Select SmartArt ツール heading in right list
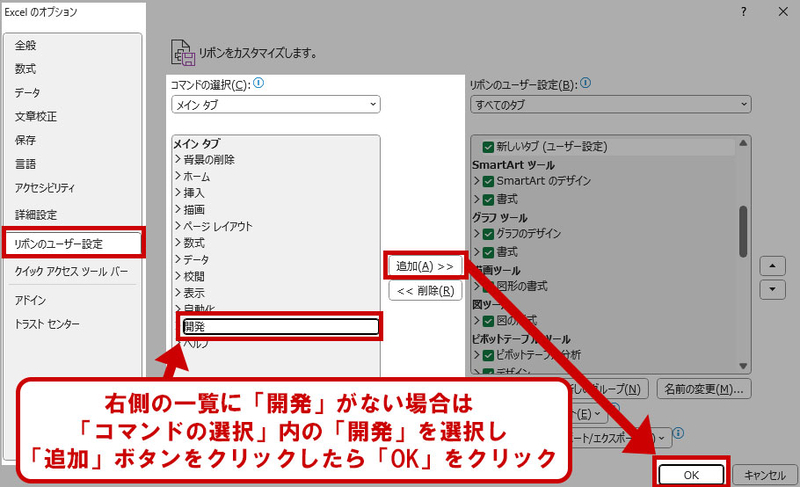800x487 pixels. (513, 165)
